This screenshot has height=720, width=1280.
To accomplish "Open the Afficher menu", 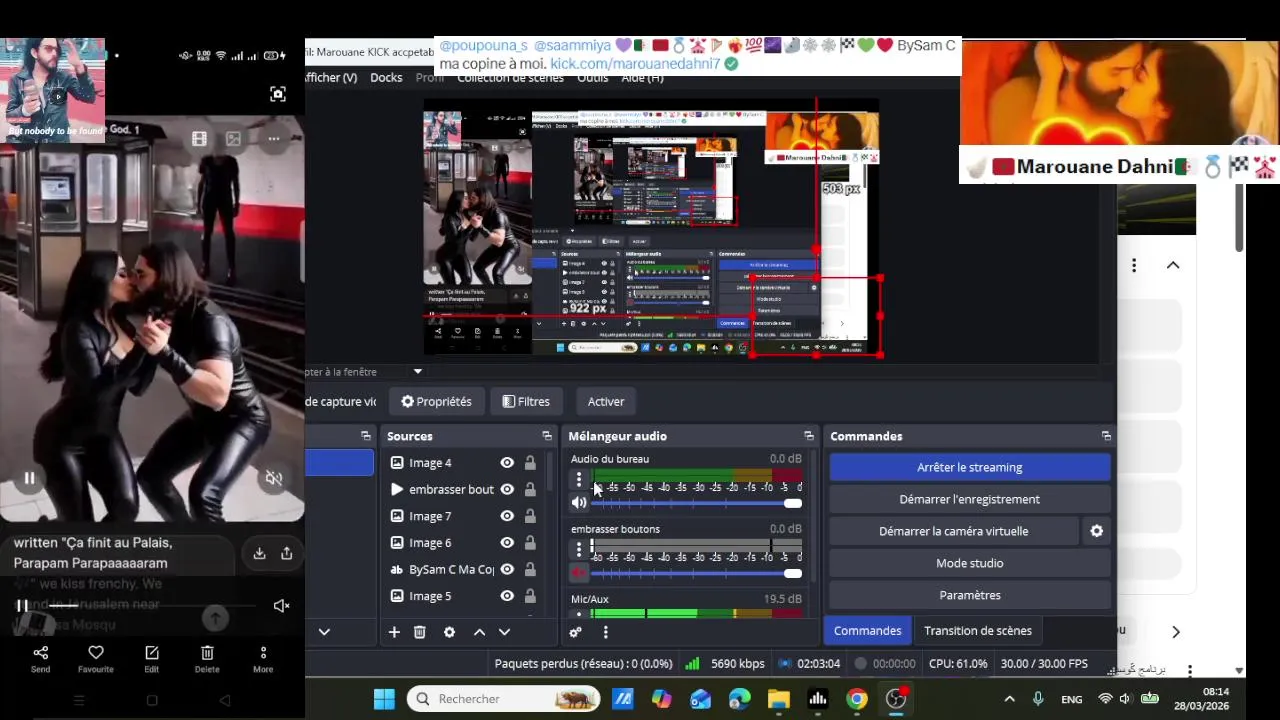I will pos(331,78).
